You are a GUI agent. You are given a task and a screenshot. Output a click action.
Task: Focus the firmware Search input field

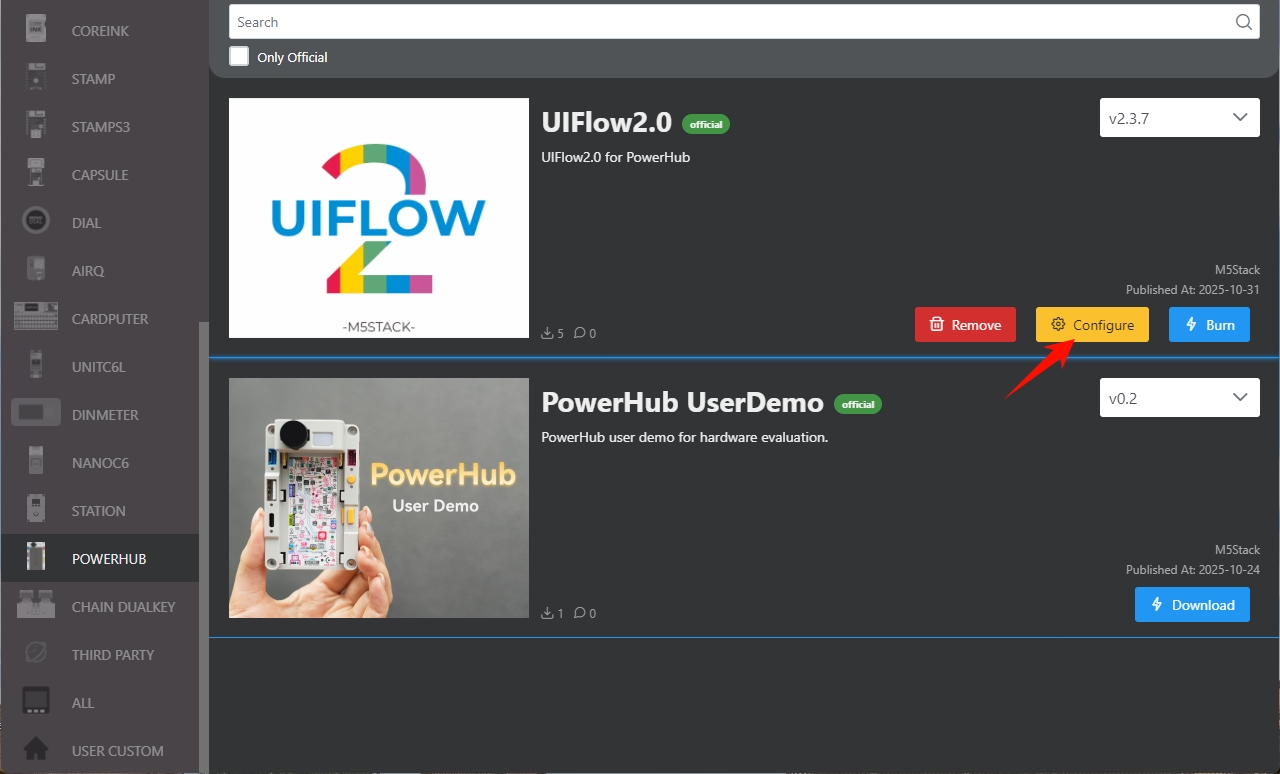[x=730, y=22]
